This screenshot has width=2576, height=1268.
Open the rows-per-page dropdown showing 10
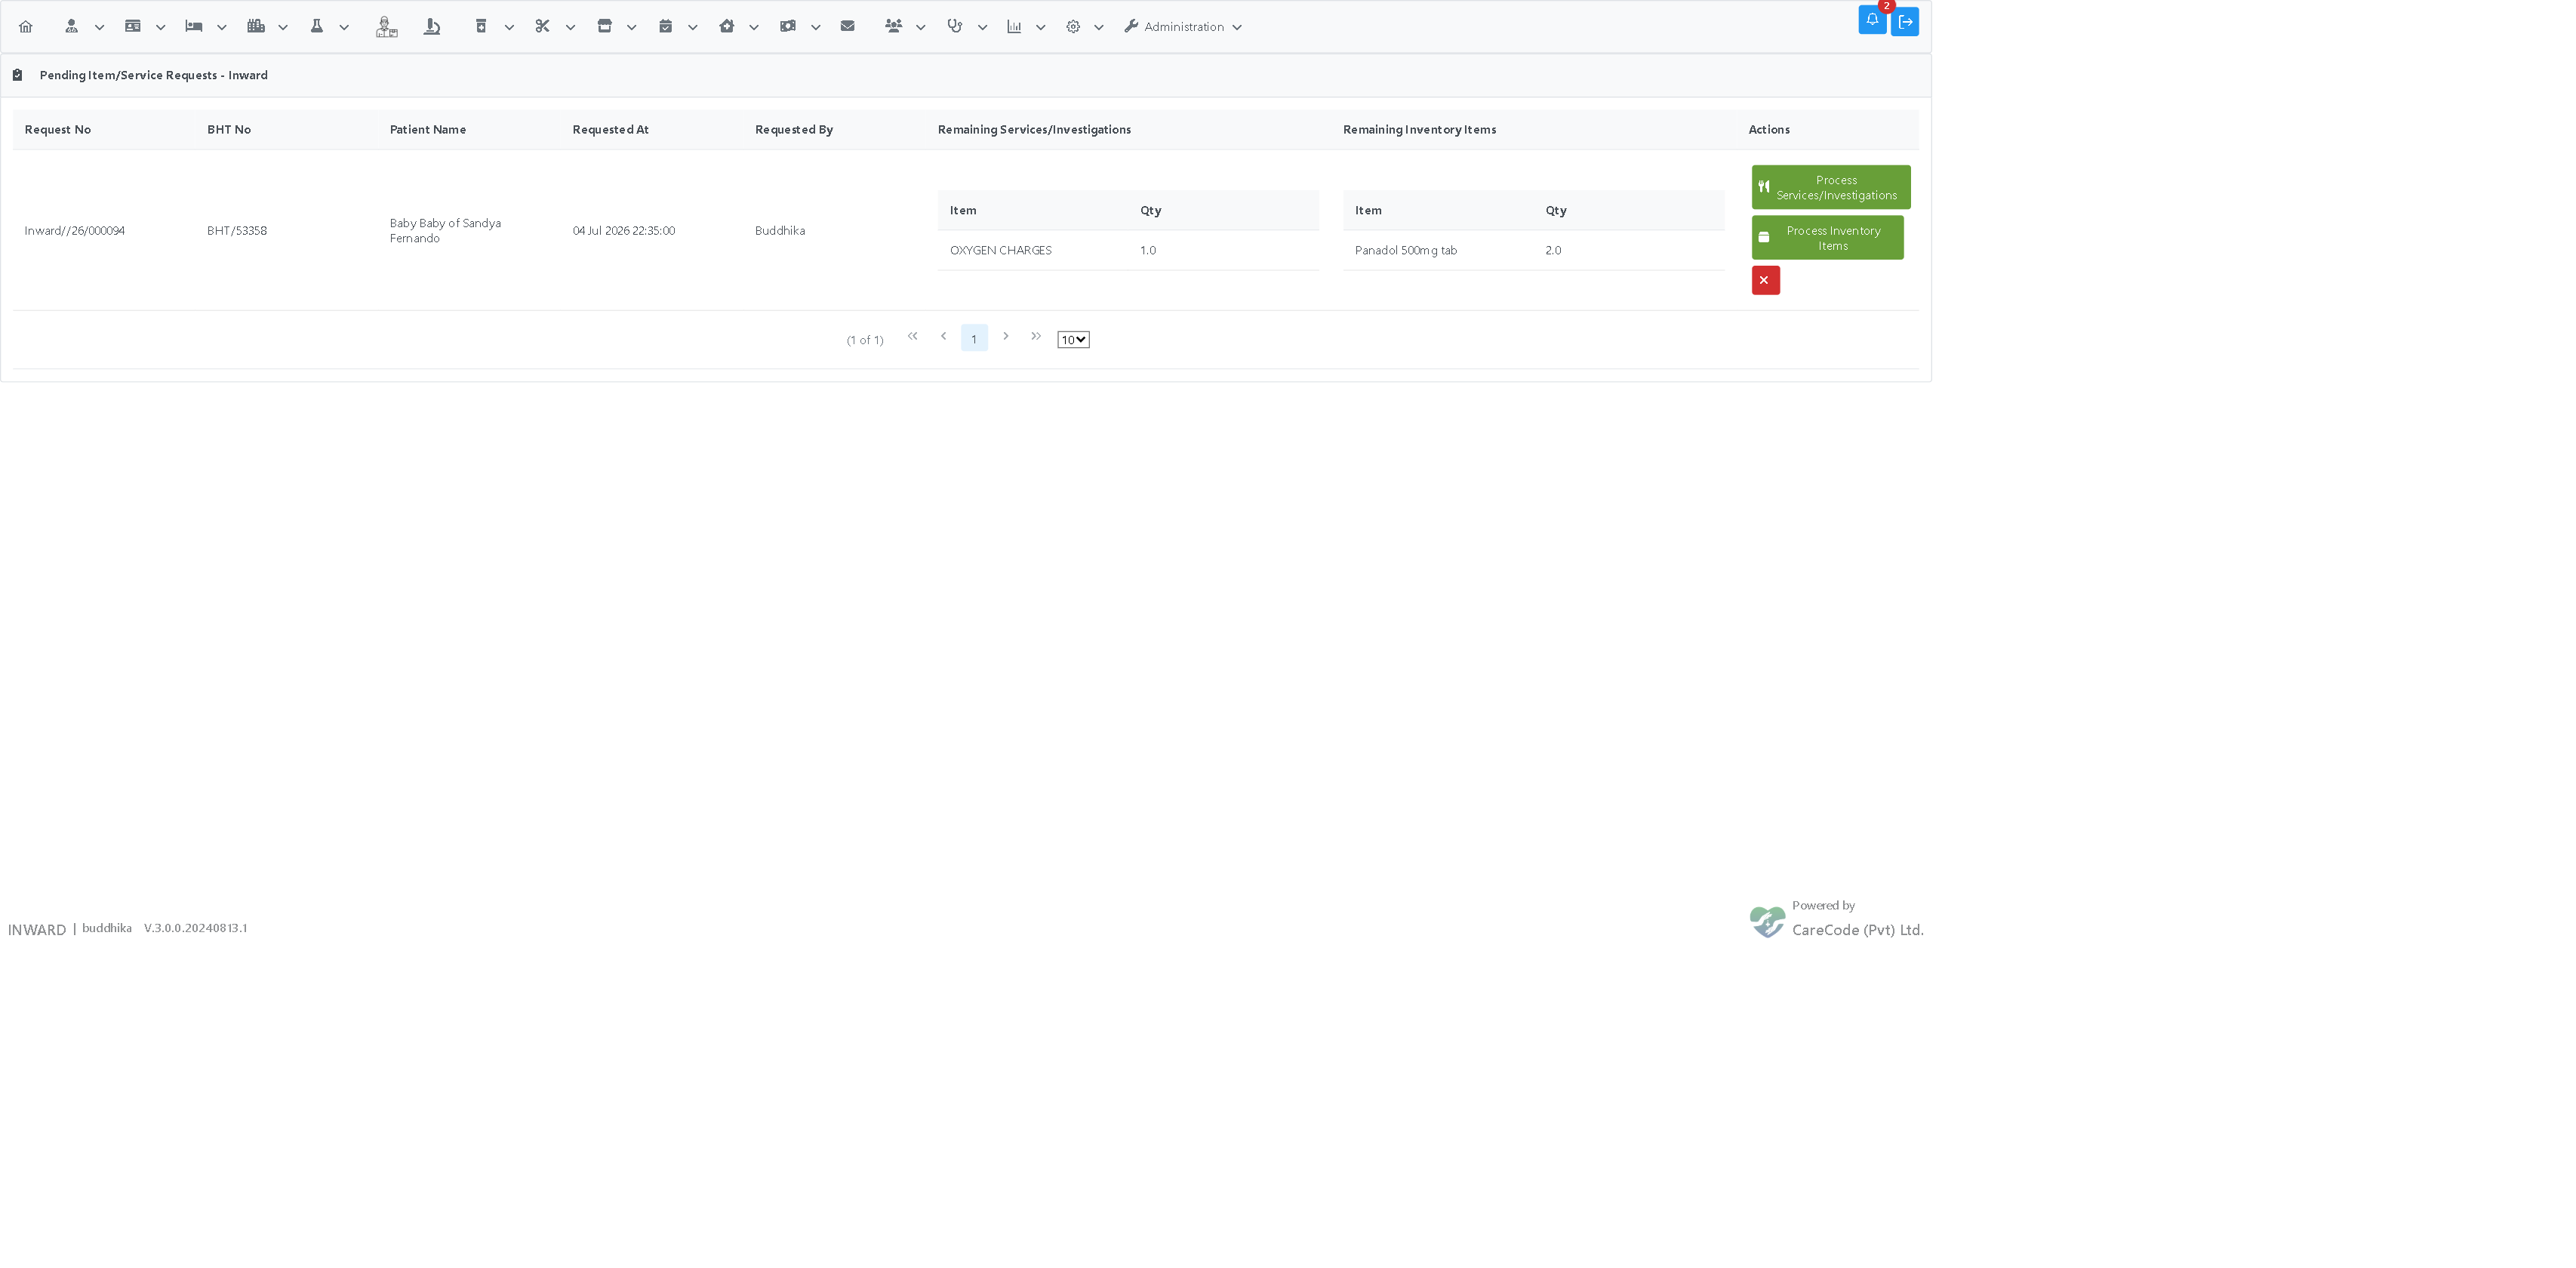(1073, 340)
